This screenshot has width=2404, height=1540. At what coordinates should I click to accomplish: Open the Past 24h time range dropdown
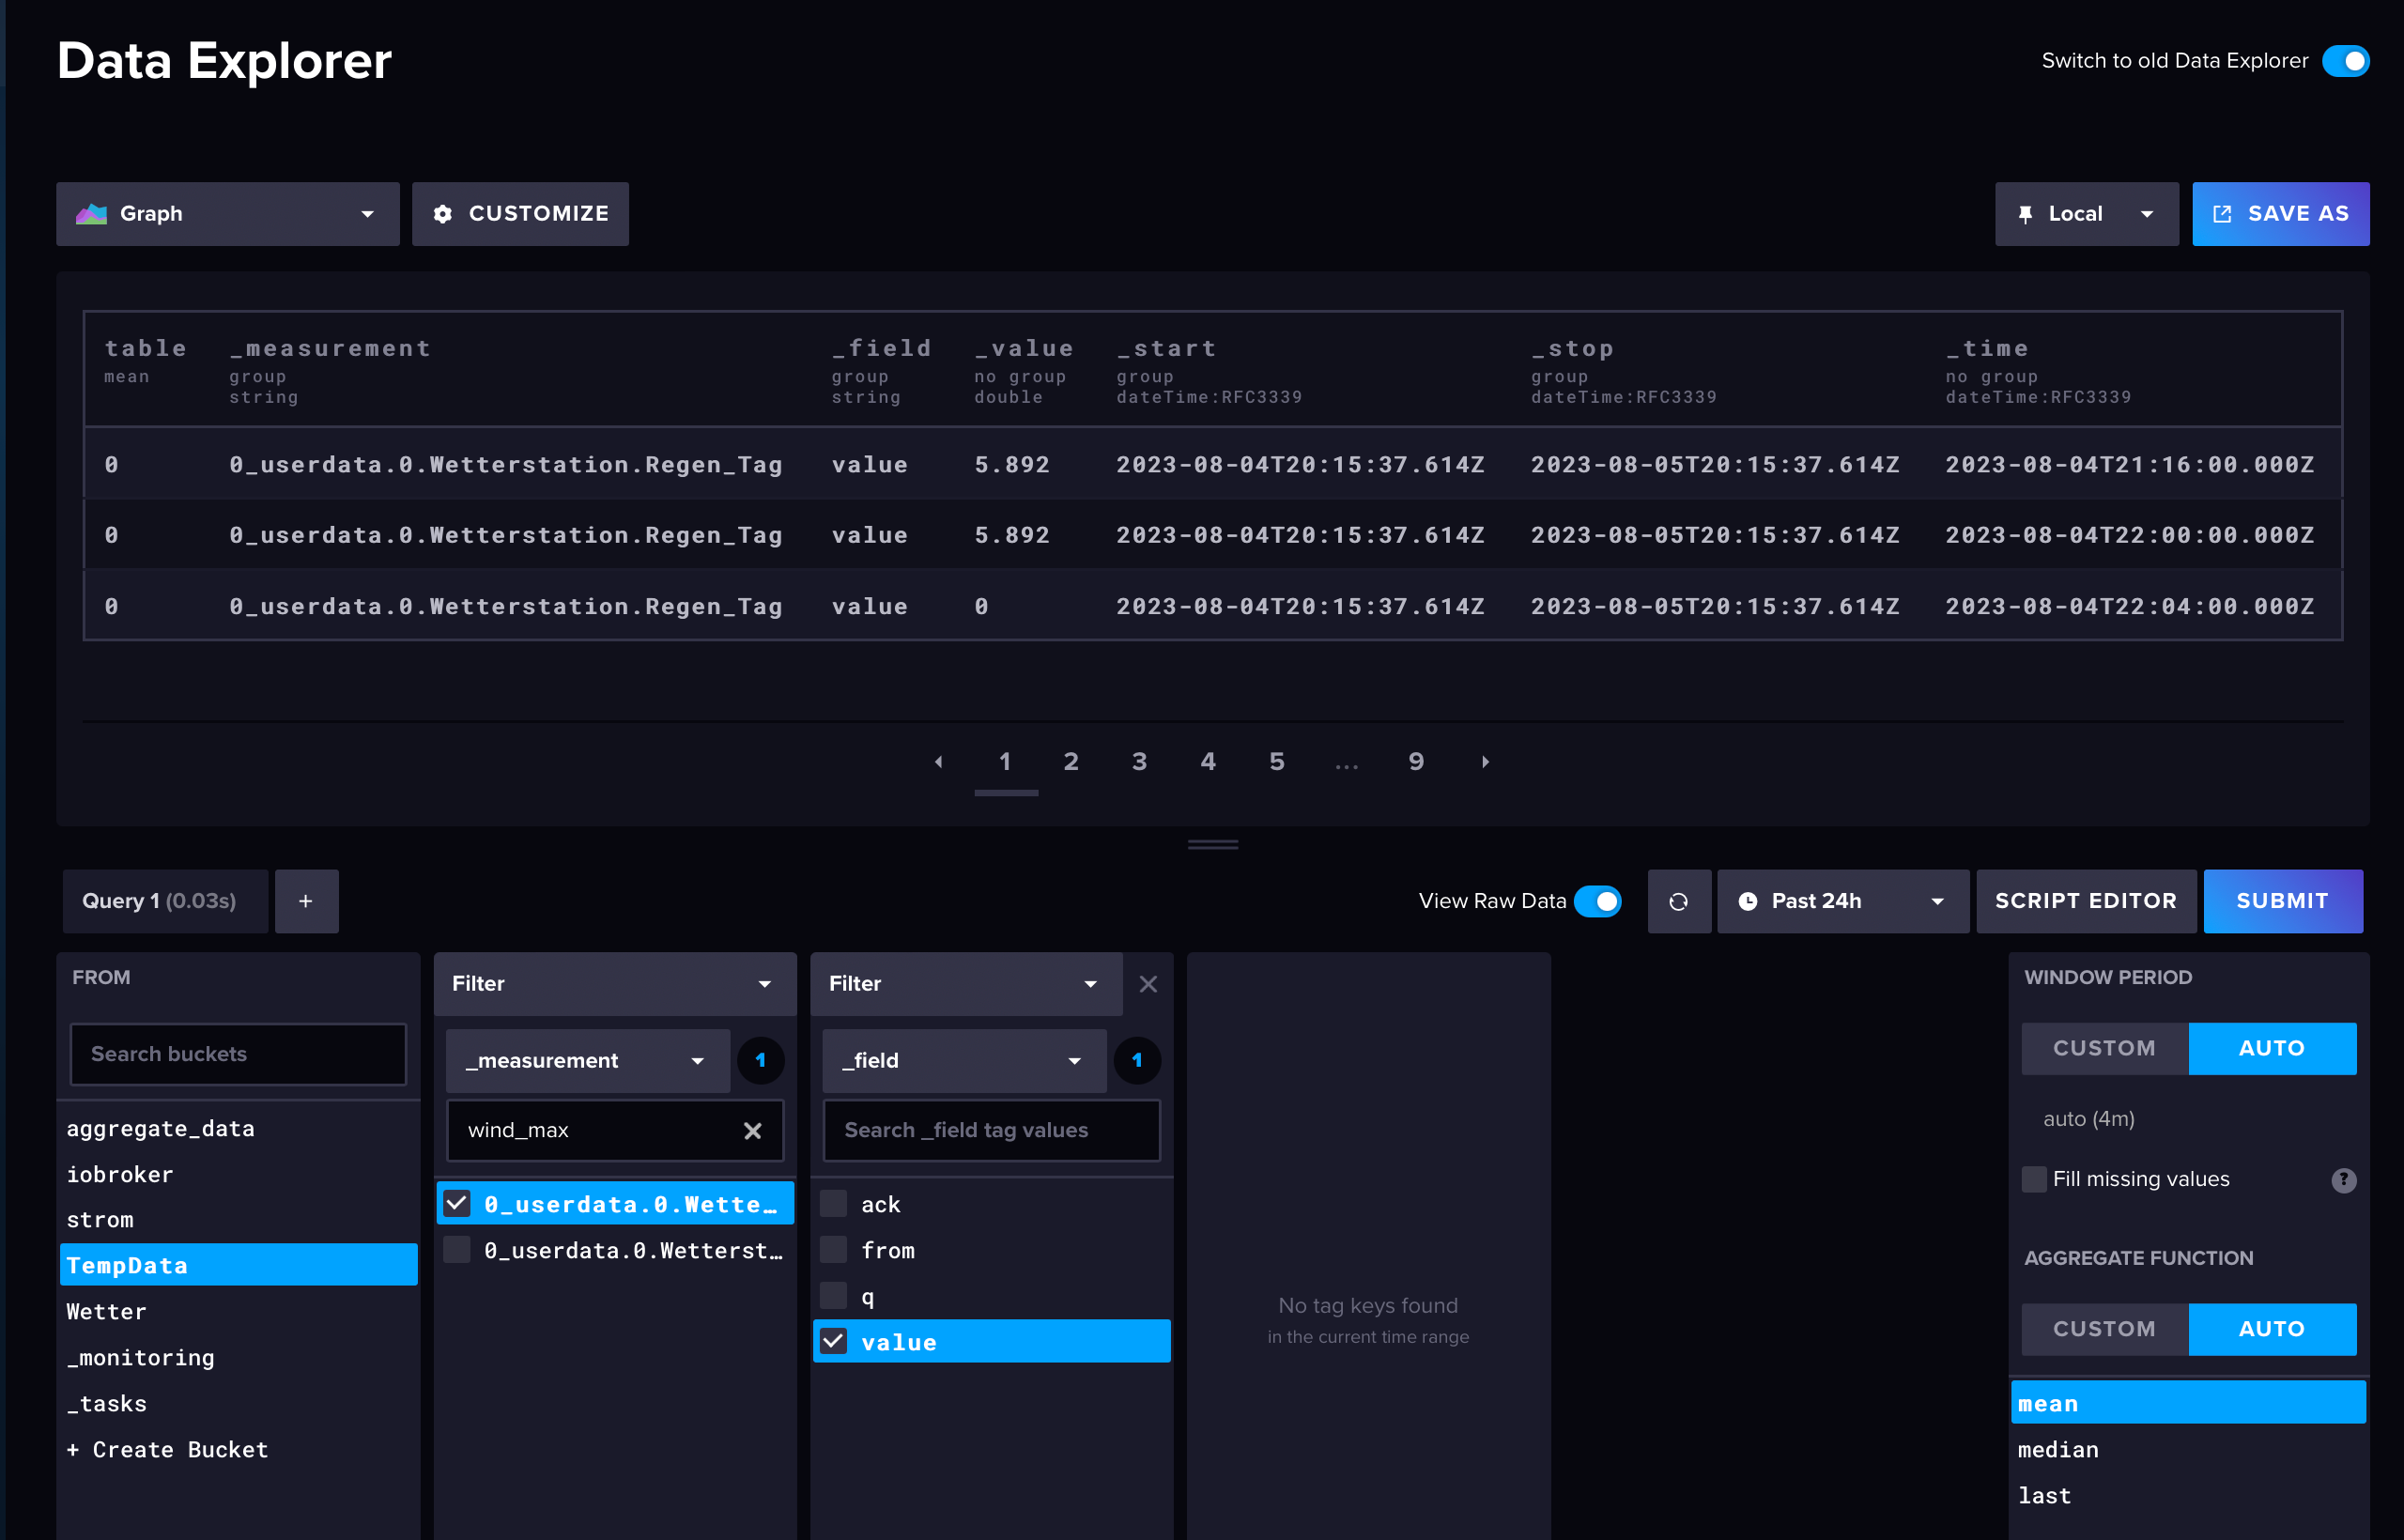coord(1842,901)
